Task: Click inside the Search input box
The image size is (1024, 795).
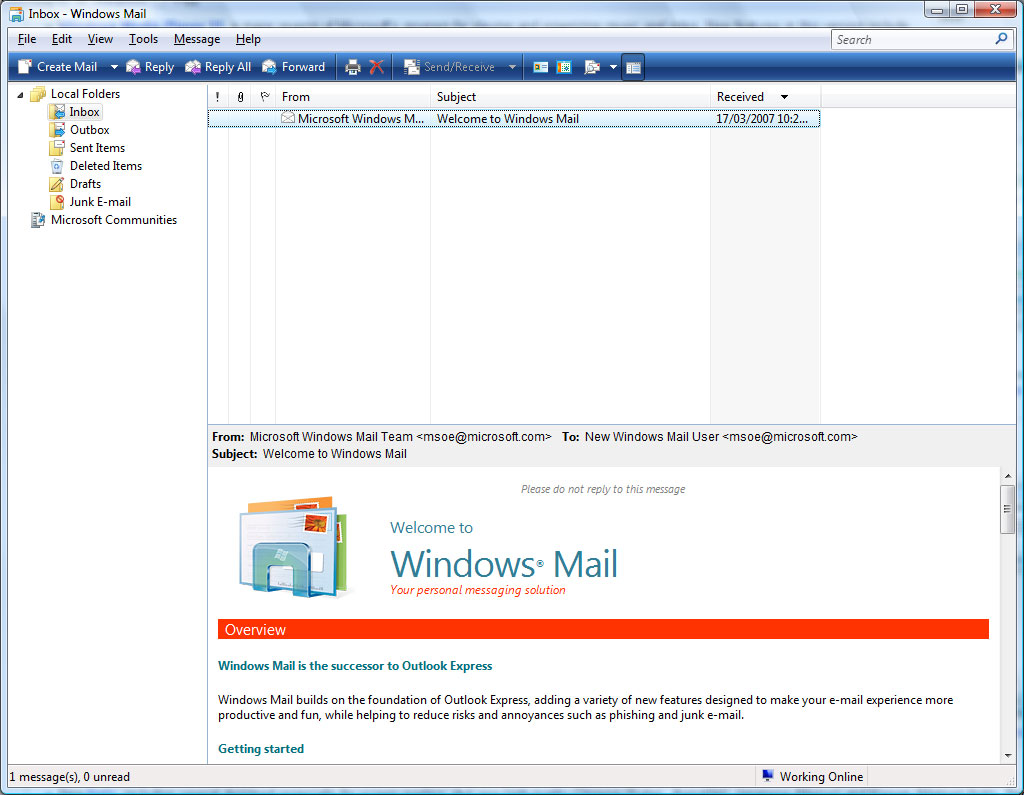Action: coord(913,40)
